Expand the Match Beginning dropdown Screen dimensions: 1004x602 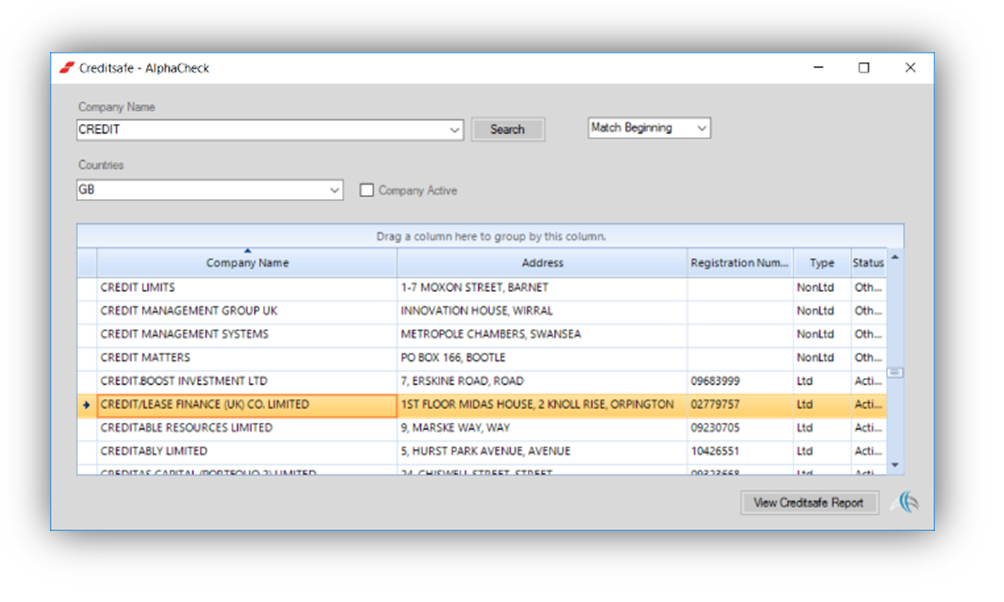point(701,128)
